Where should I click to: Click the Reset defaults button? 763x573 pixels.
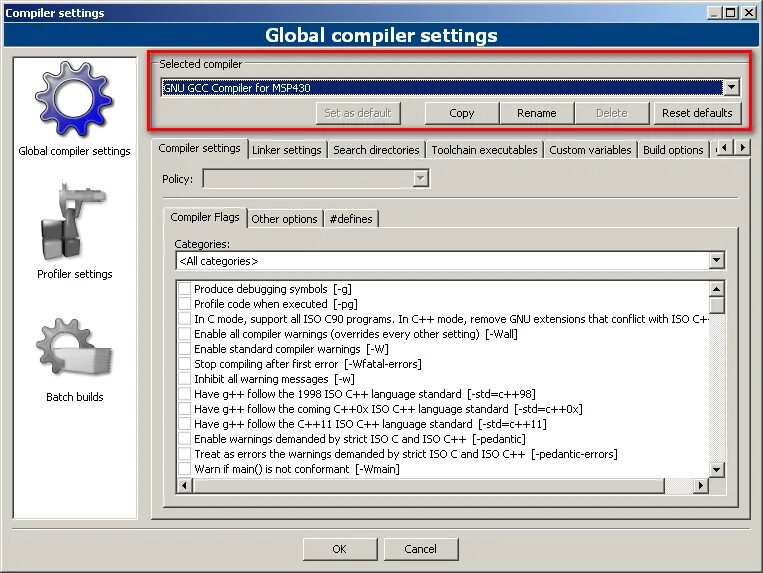click(697, 113)
